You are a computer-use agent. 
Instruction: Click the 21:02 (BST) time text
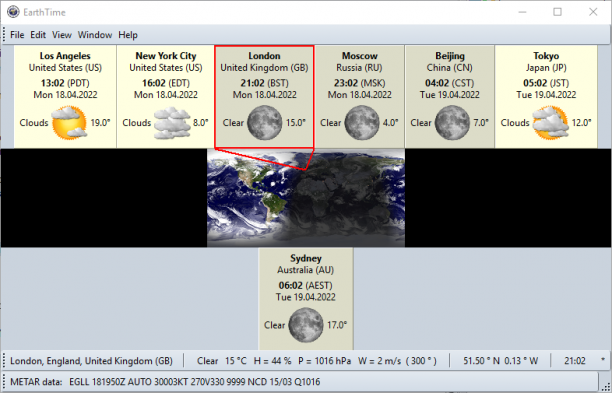click(x=264, y=83)
